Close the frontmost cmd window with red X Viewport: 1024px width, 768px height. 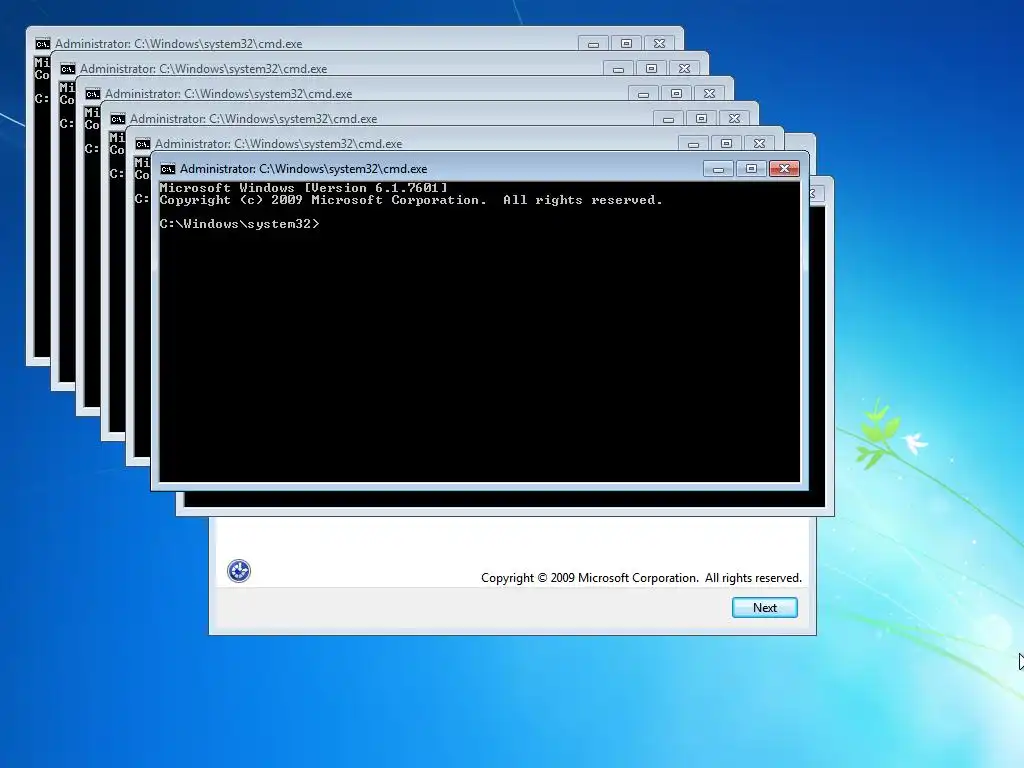[784, 168]
